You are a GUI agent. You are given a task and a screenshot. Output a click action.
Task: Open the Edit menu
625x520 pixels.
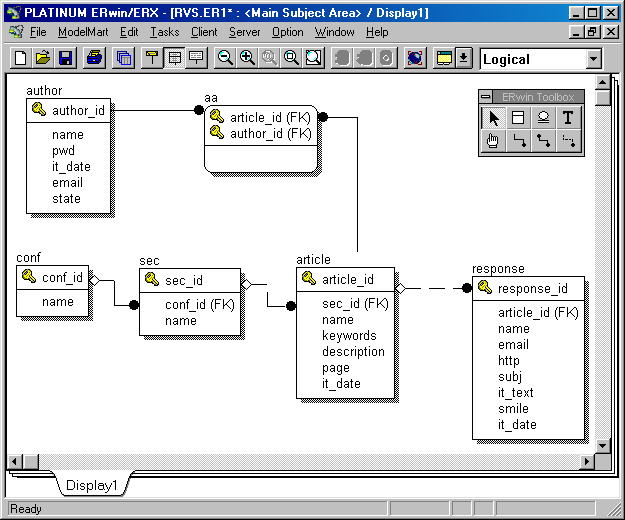coord(129,32)
